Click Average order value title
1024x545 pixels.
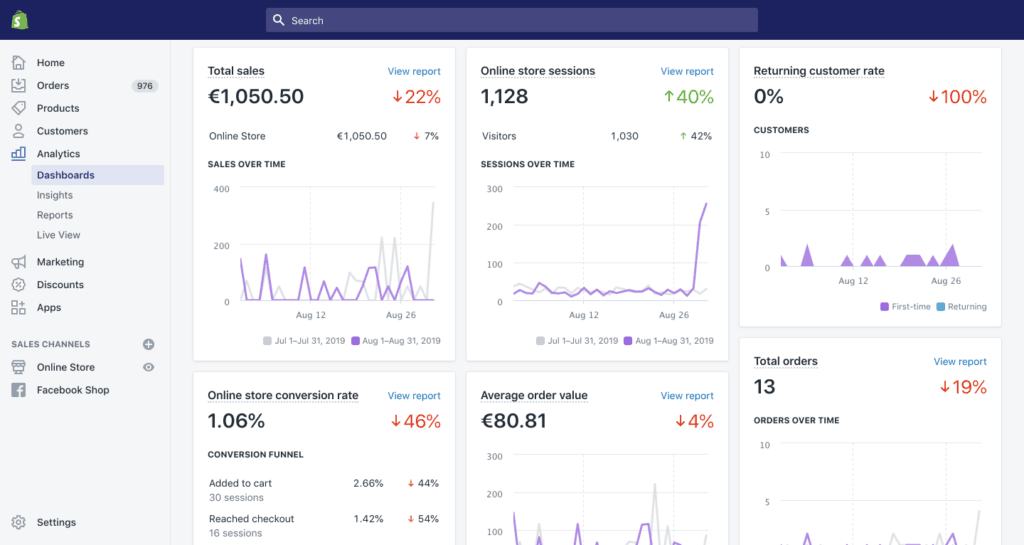click(534, 396)
